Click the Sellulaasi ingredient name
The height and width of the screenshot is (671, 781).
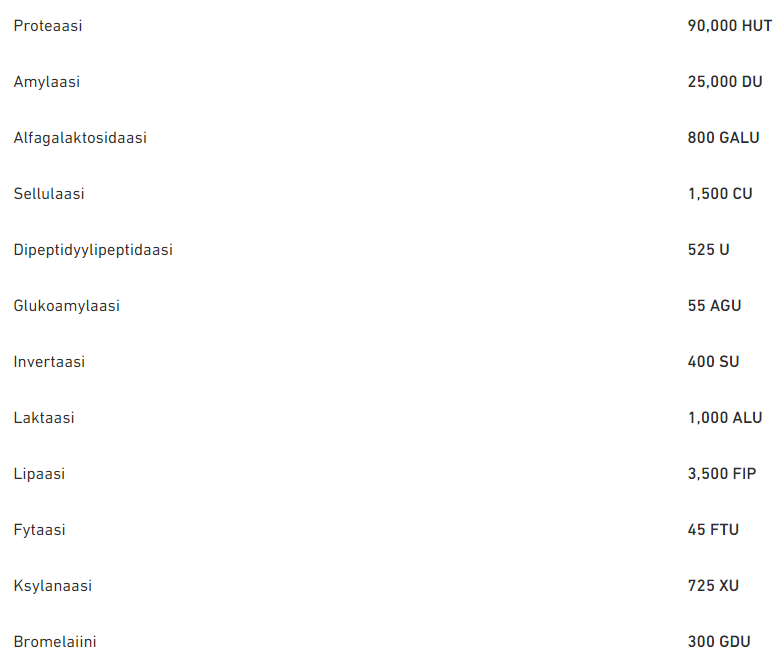(x=49, y=194)
